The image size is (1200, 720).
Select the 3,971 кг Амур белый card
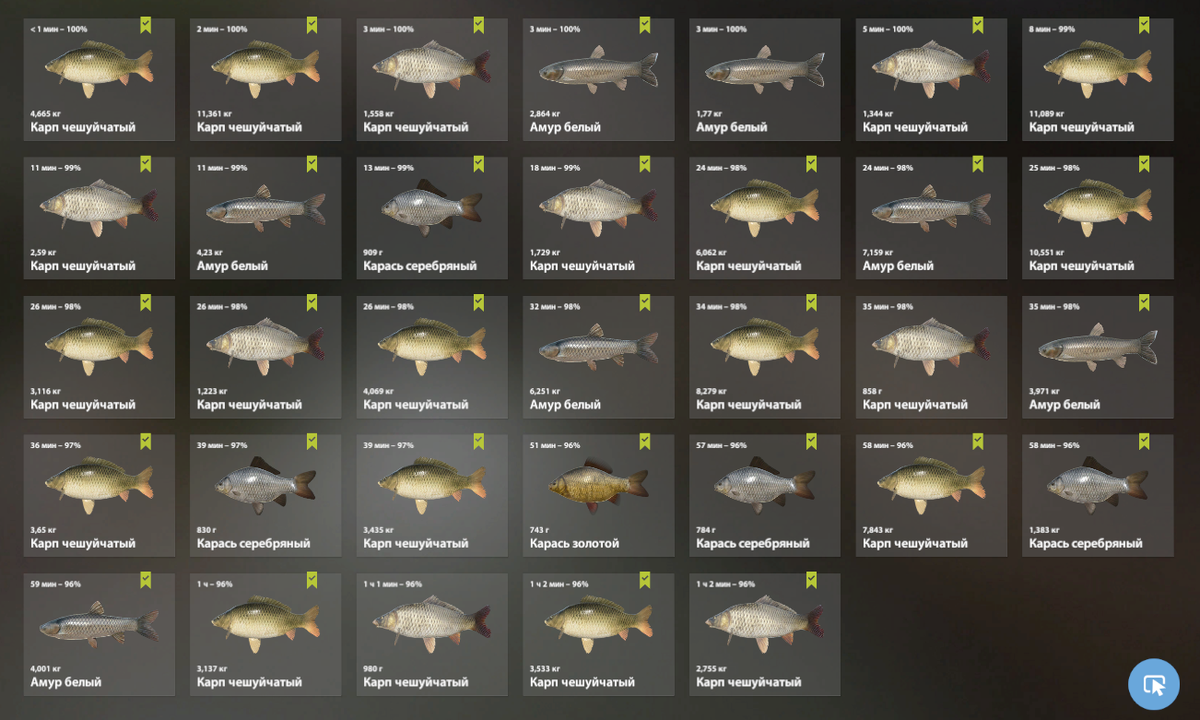click(x=1098, y=357)
